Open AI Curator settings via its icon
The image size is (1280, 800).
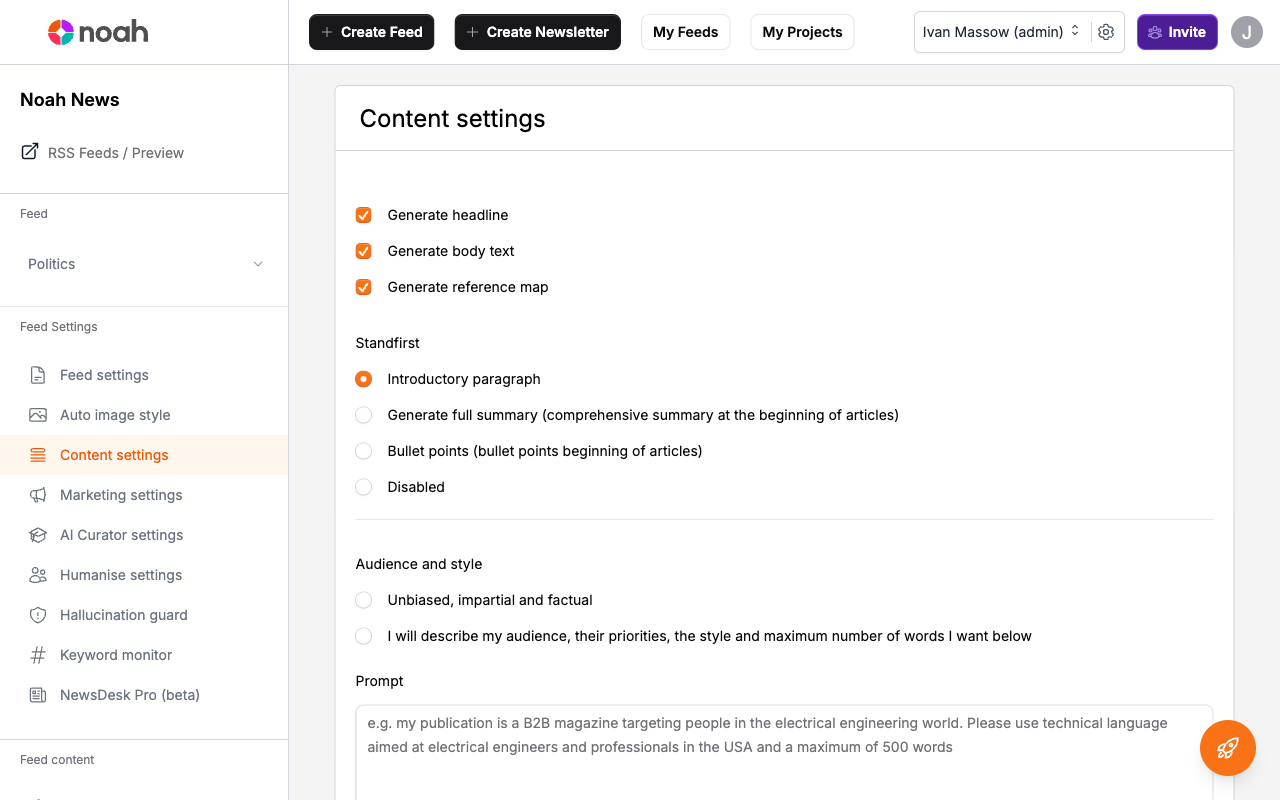[x=38, y=535]
